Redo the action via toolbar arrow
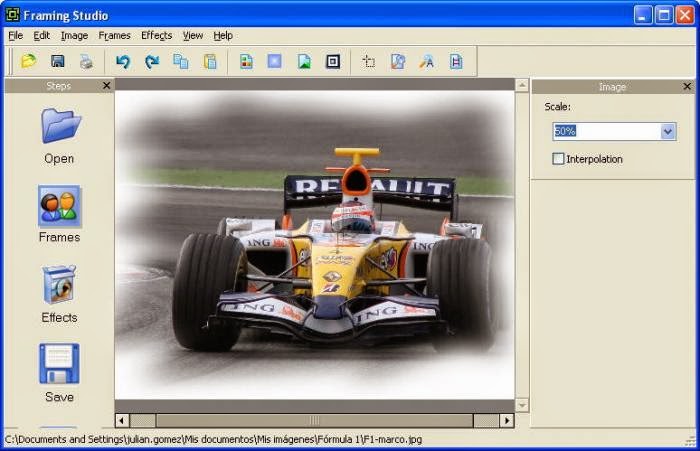Screen dimensions: 700x451 click(152, 62)
